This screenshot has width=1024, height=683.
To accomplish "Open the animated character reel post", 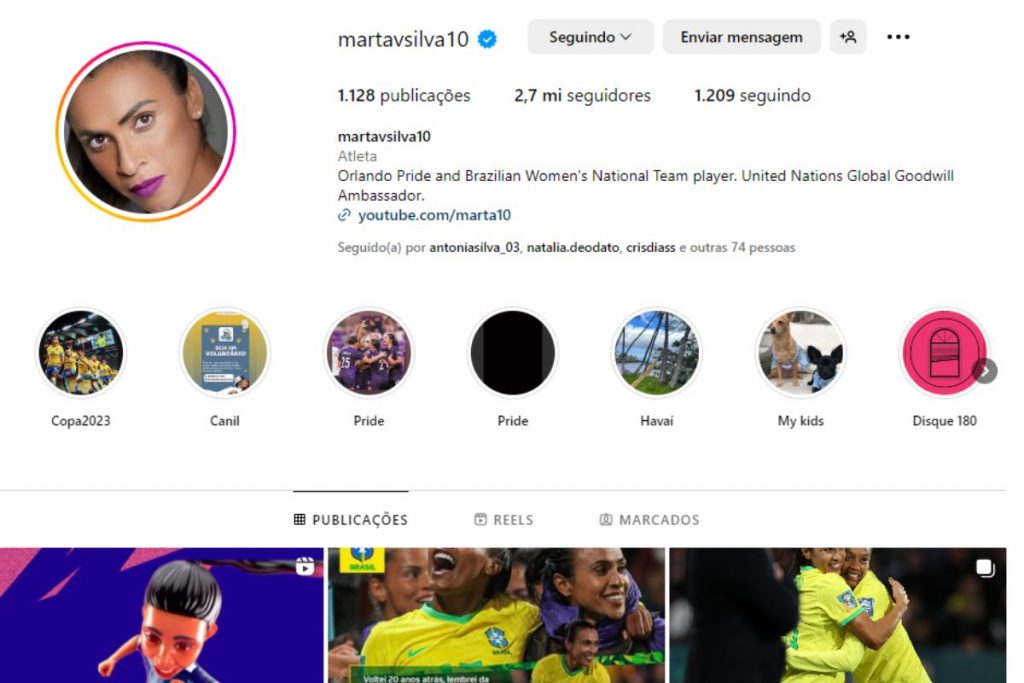I will pyautogui.click(x=161, y=615).
